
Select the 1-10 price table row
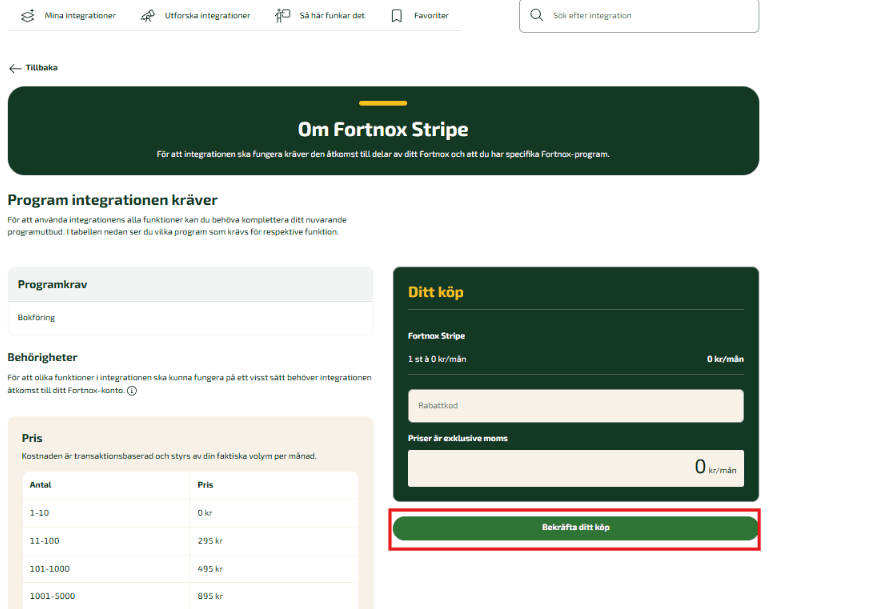(190, 513)
